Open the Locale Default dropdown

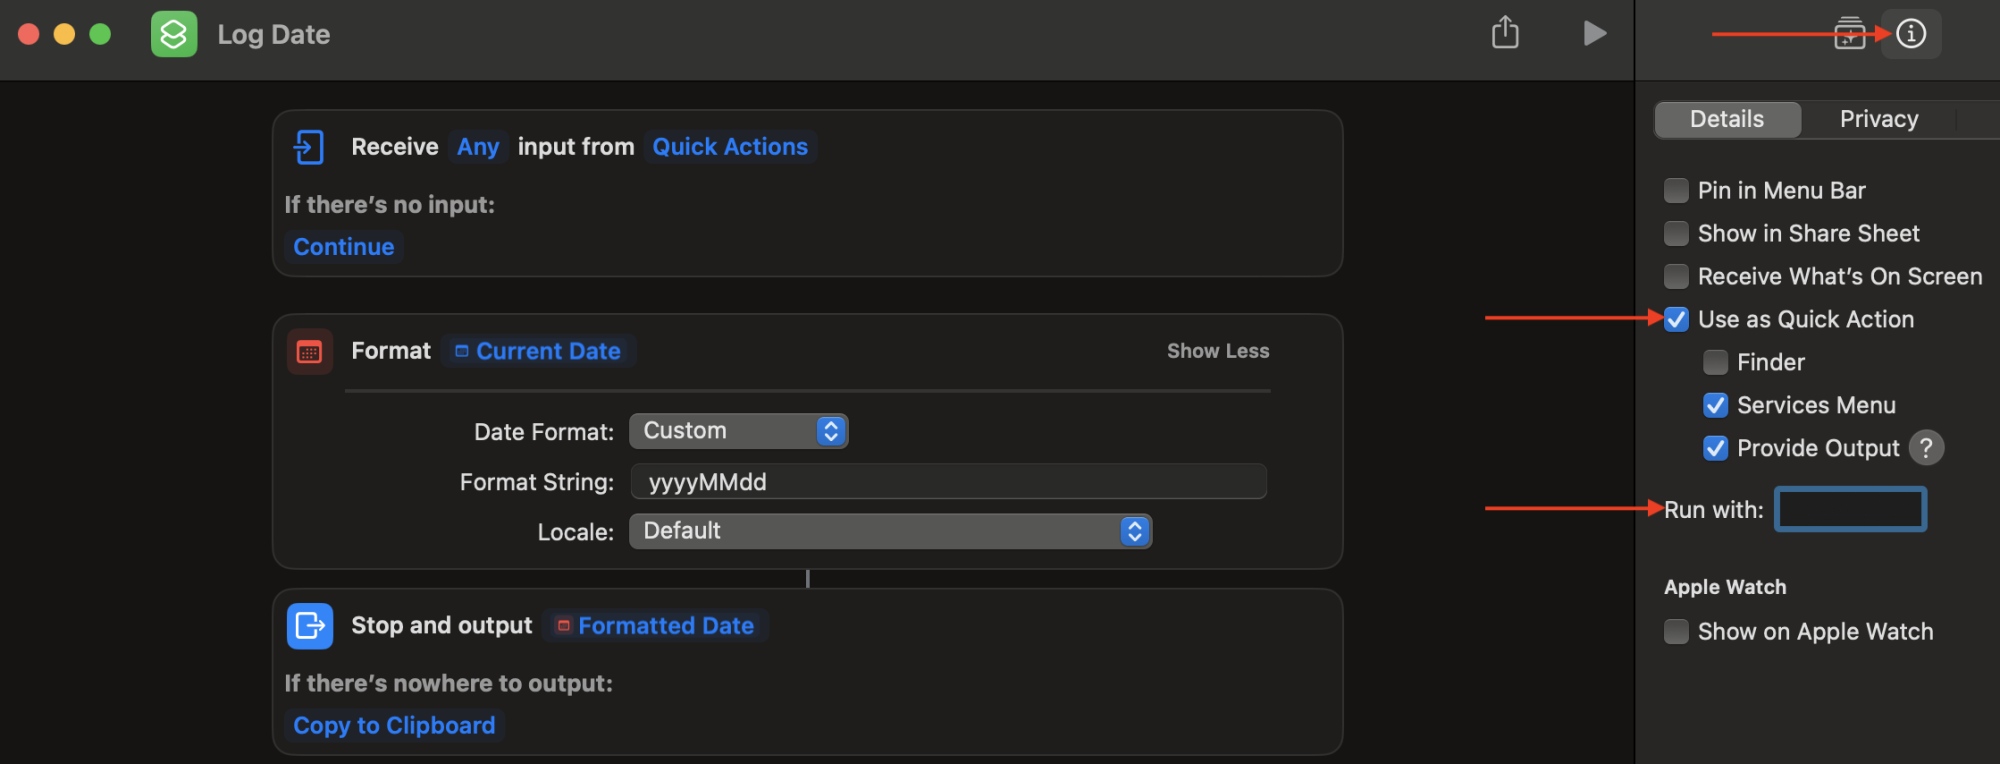pyautogui.click(x=890, y=531)
